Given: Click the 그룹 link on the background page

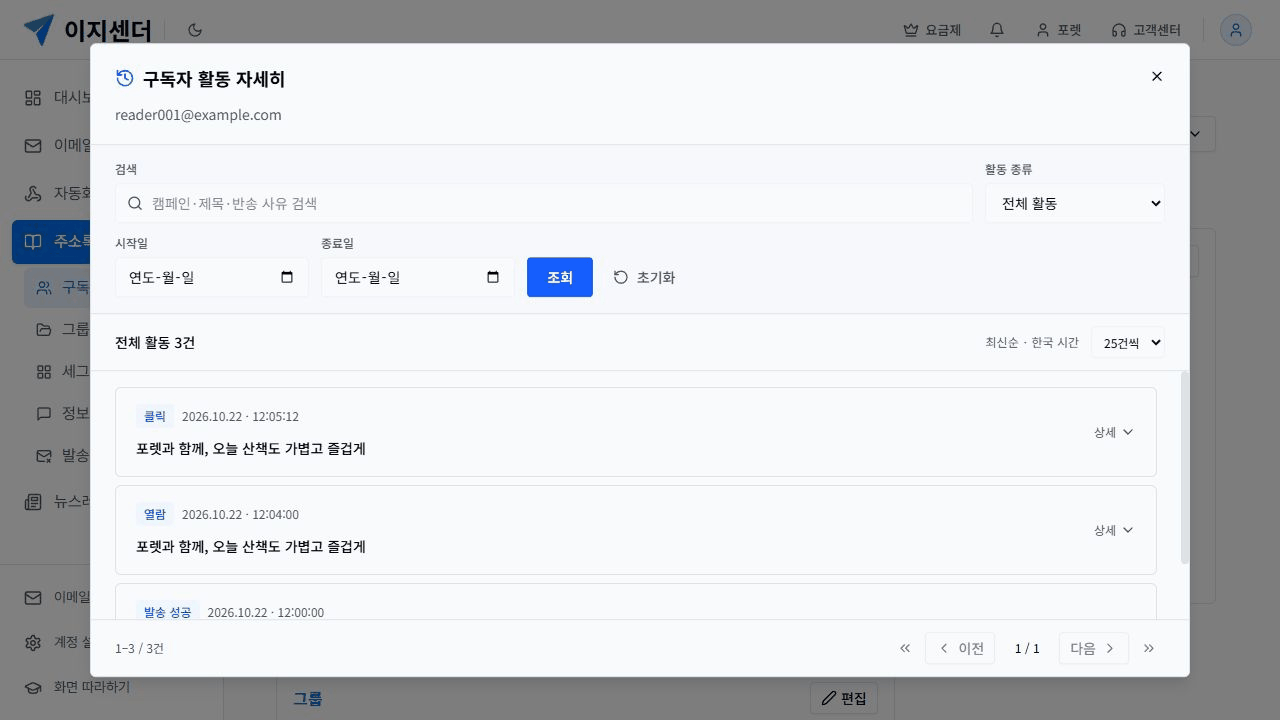Looking at the screenshot, I should pyautogui.click(x=307, y=698).
